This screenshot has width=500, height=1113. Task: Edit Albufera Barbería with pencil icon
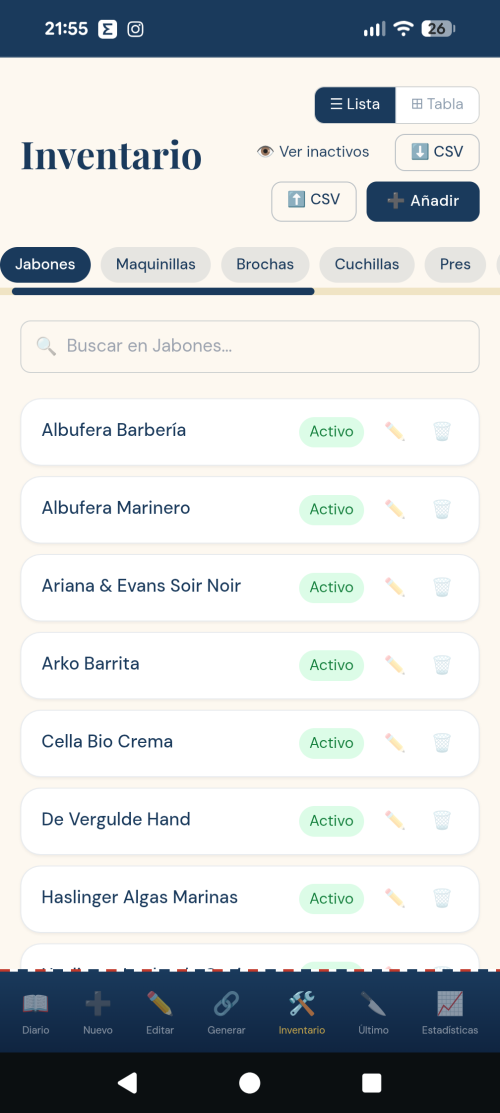395,432
